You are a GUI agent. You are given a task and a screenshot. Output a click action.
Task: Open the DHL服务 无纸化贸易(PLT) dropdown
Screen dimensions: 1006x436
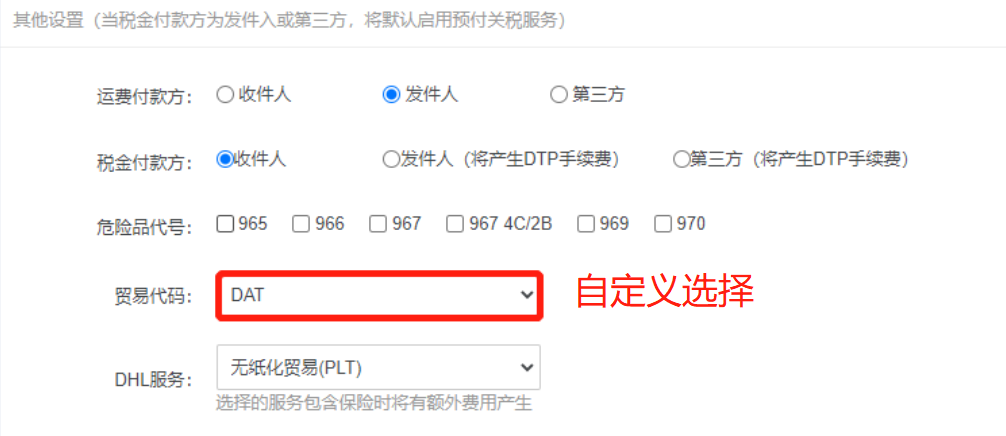click(x=379, y=367)
